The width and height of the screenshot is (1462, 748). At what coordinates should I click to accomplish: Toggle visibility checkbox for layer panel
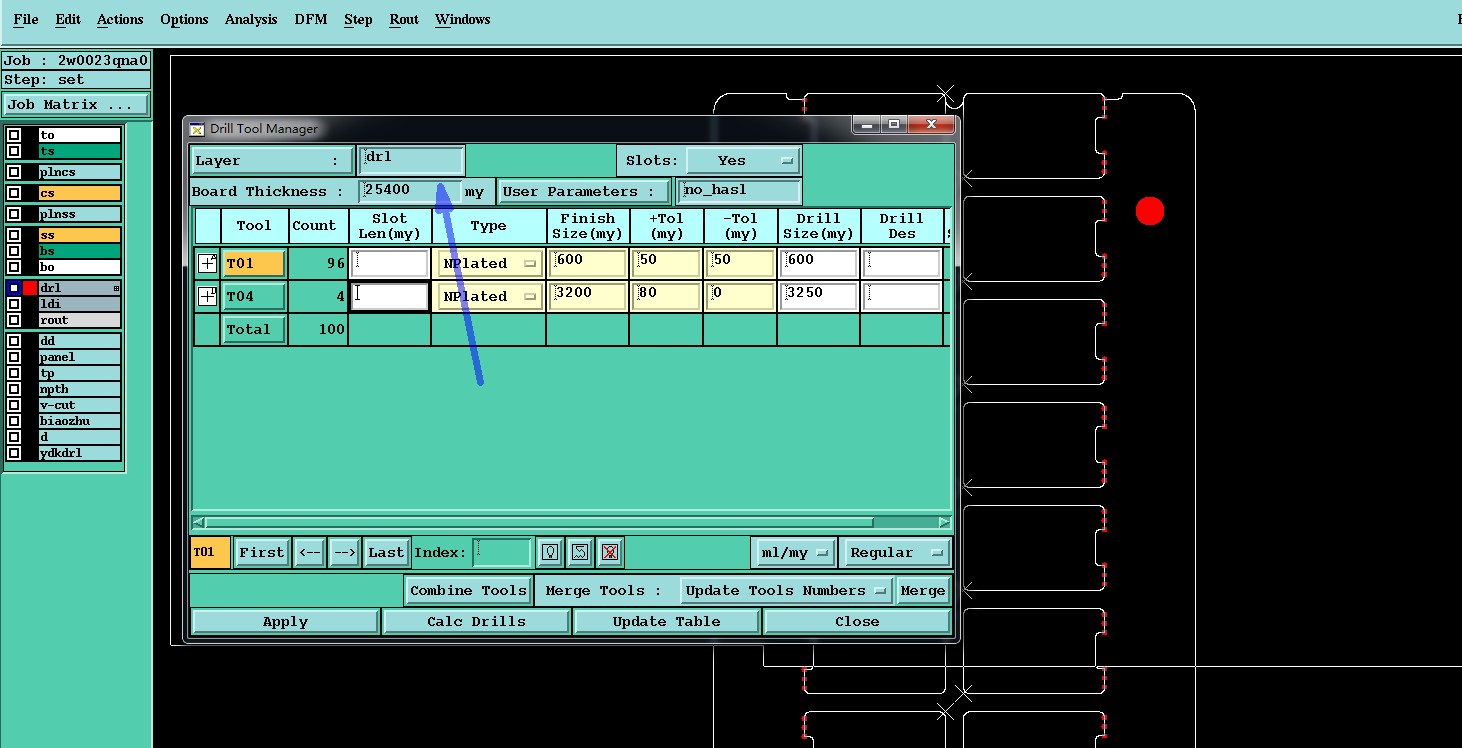point(14,357)
